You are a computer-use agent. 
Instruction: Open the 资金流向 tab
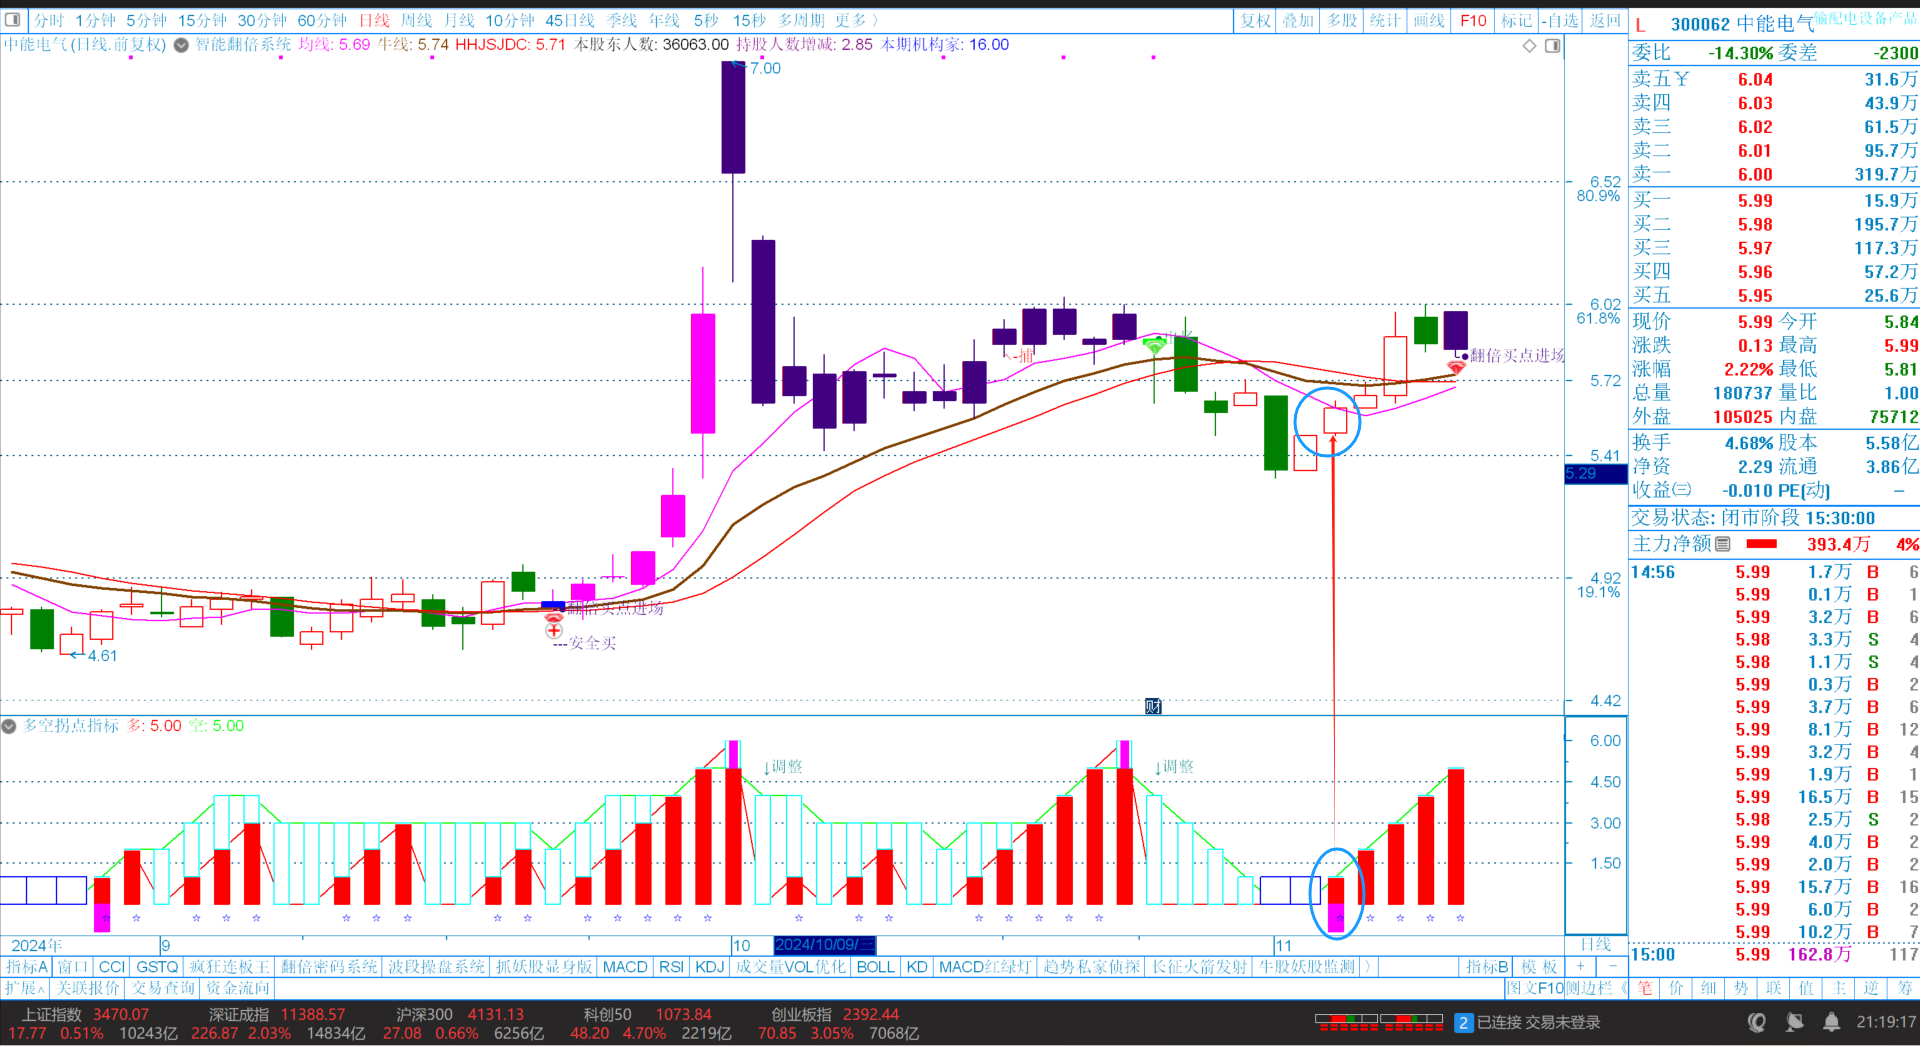238,988
